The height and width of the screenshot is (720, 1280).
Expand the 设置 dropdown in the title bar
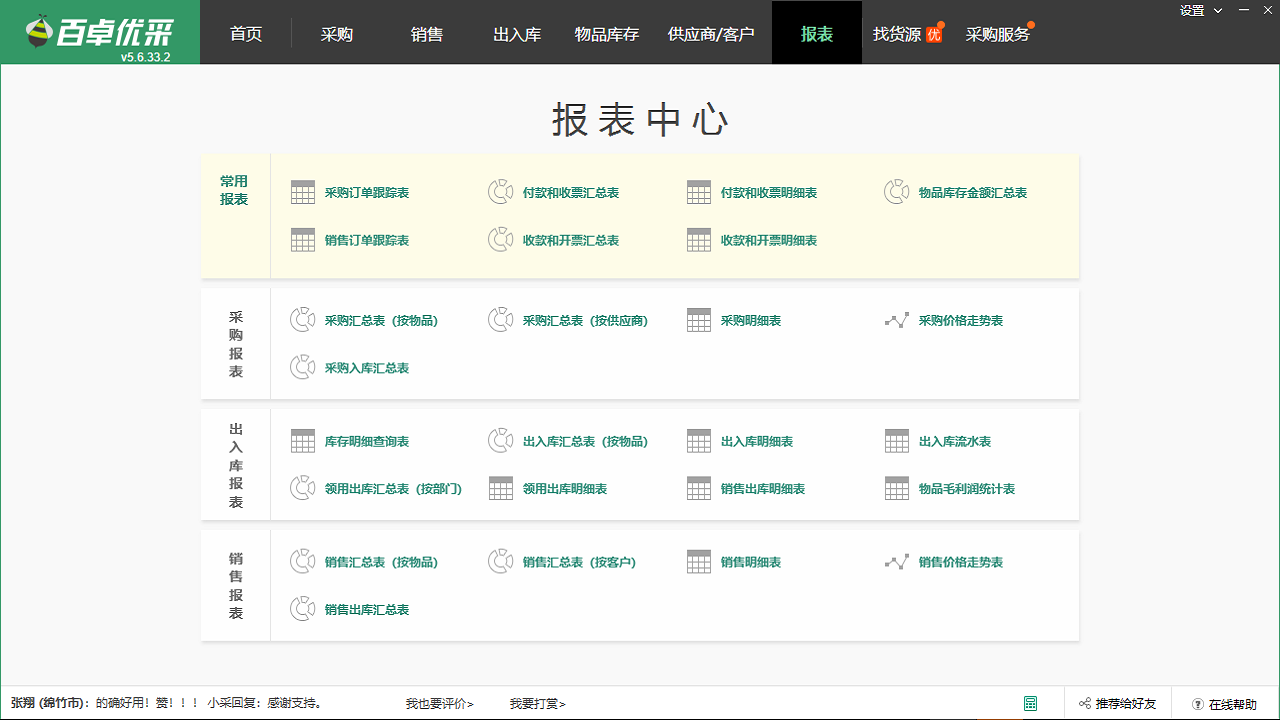click(x=1199, y=9)
